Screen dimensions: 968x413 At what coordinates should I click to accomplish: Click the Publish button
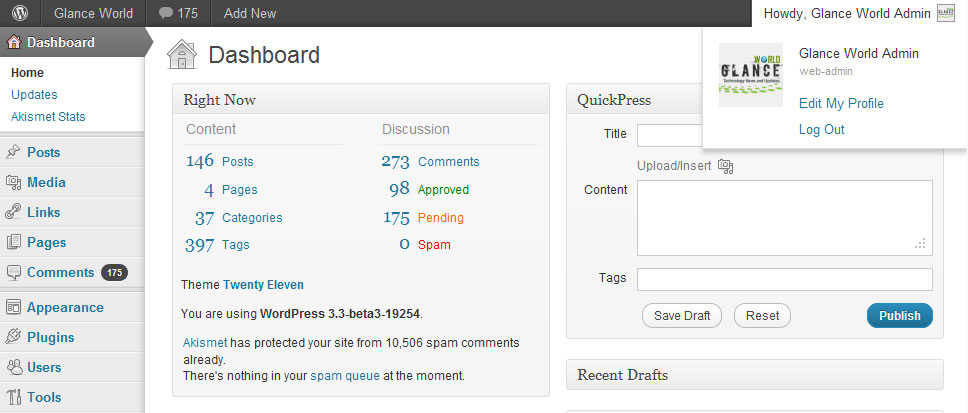coord(900,315)
